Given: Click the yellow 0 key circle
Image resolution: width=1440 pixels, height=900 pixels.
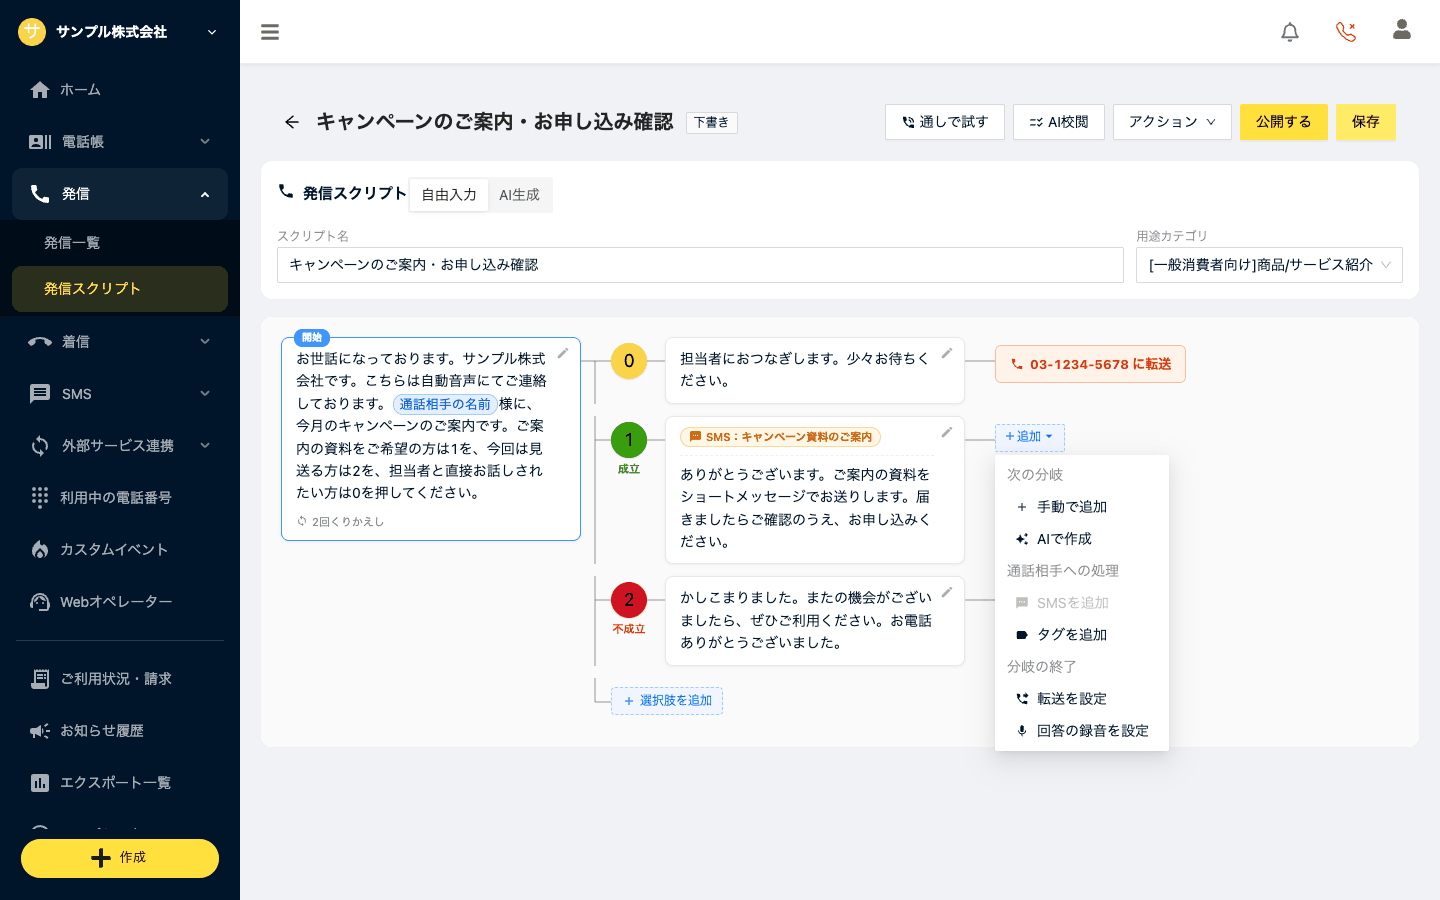Looking at the screenshot, I should 629,361.
